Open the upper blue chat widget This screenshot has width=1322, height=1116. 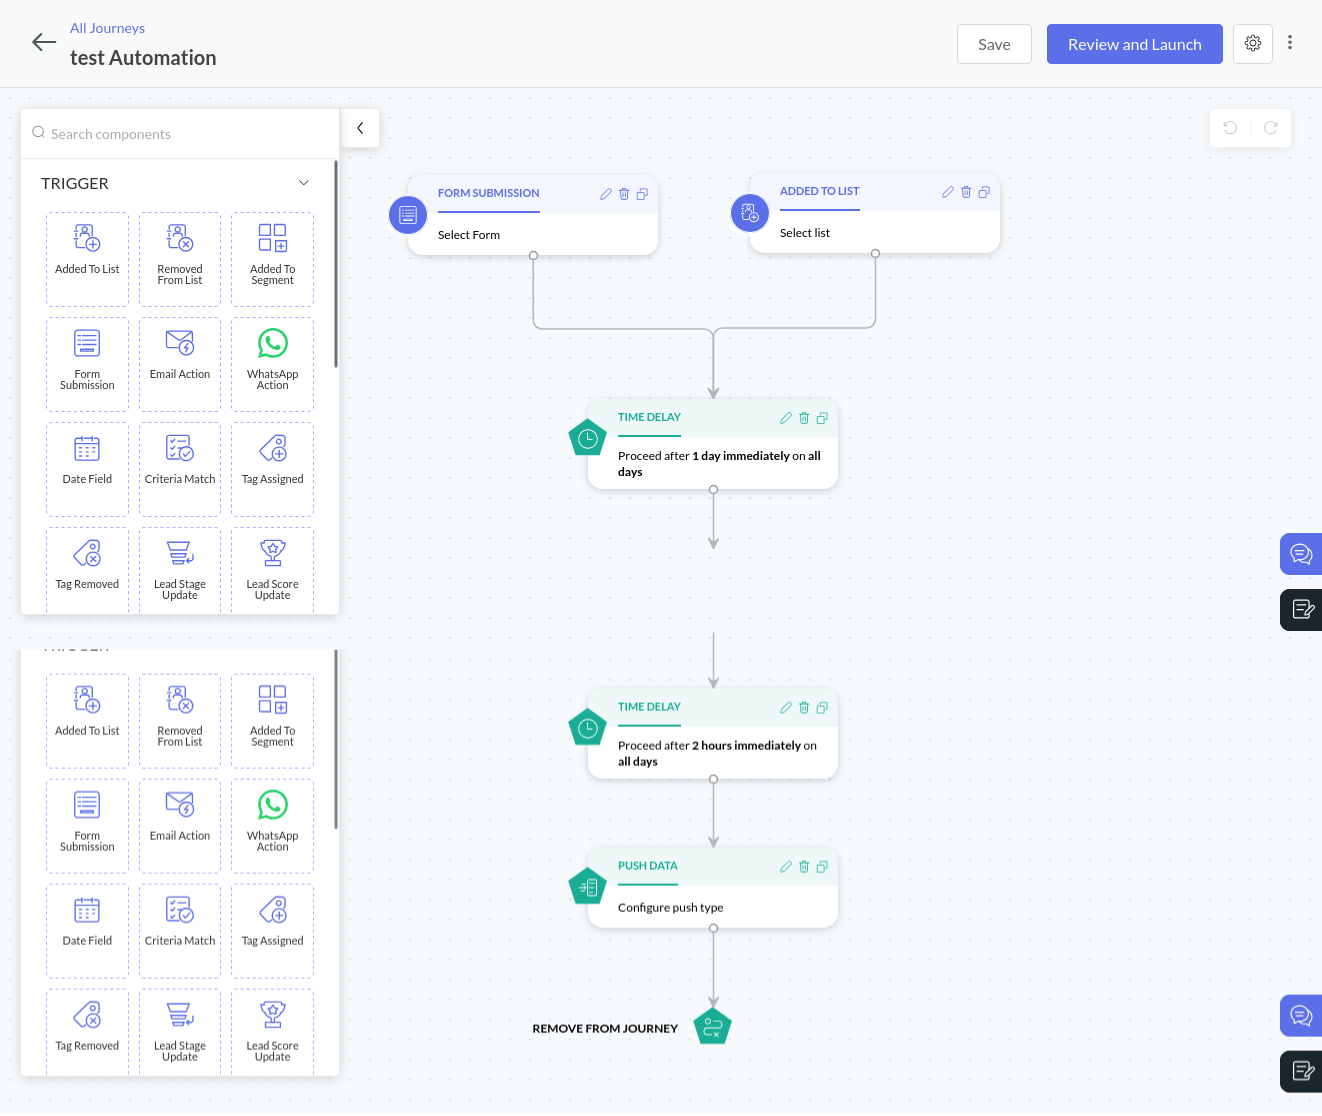pos(1301,554)
